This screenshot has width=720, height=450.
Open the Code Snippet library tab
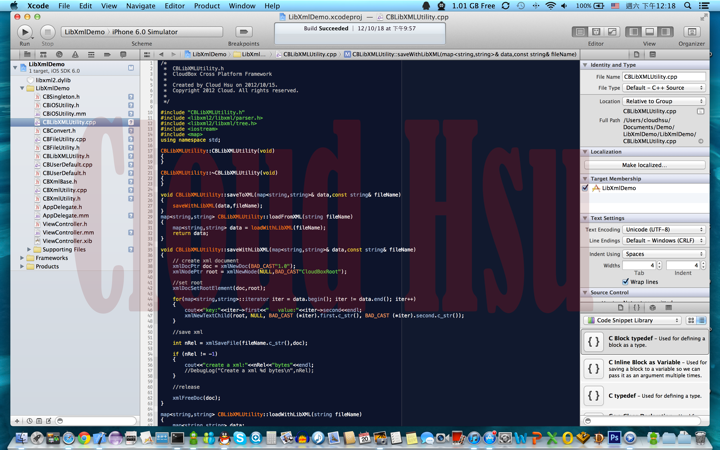click(636, 308)
